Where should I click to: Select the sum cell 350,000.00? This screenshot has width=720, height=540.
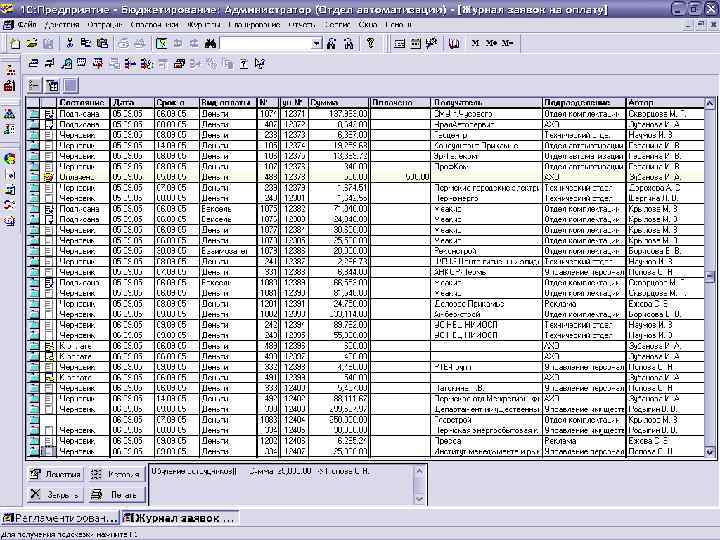338,420
